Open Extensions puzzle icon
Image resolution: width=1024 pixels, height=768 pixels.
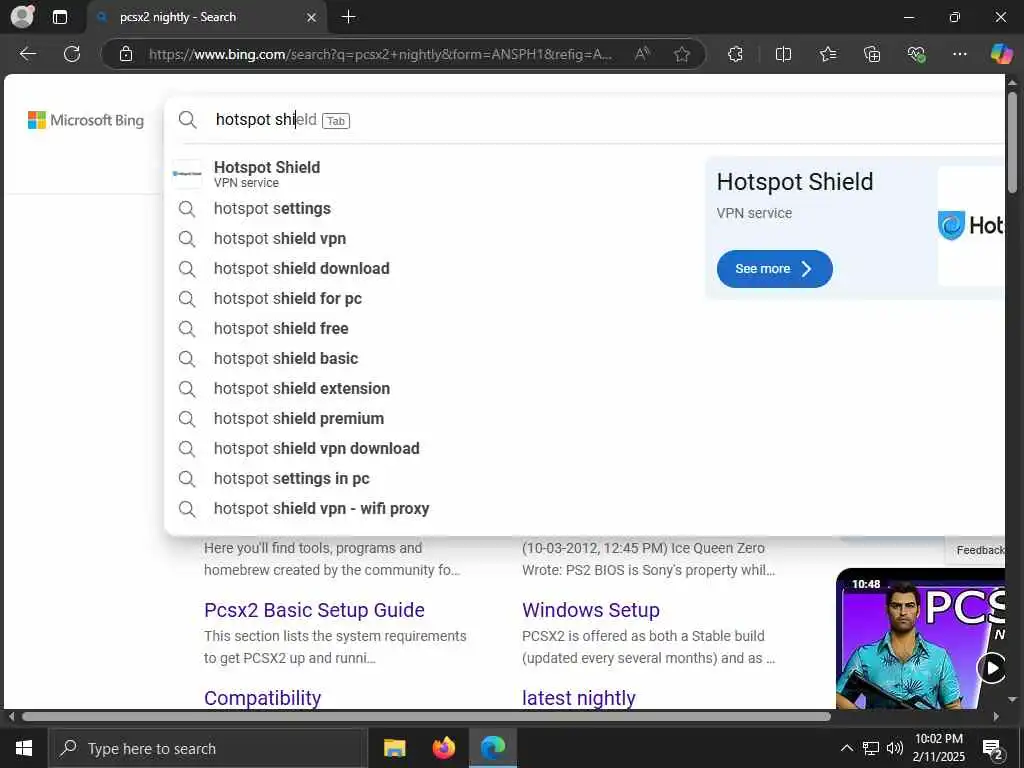(735, 54)
